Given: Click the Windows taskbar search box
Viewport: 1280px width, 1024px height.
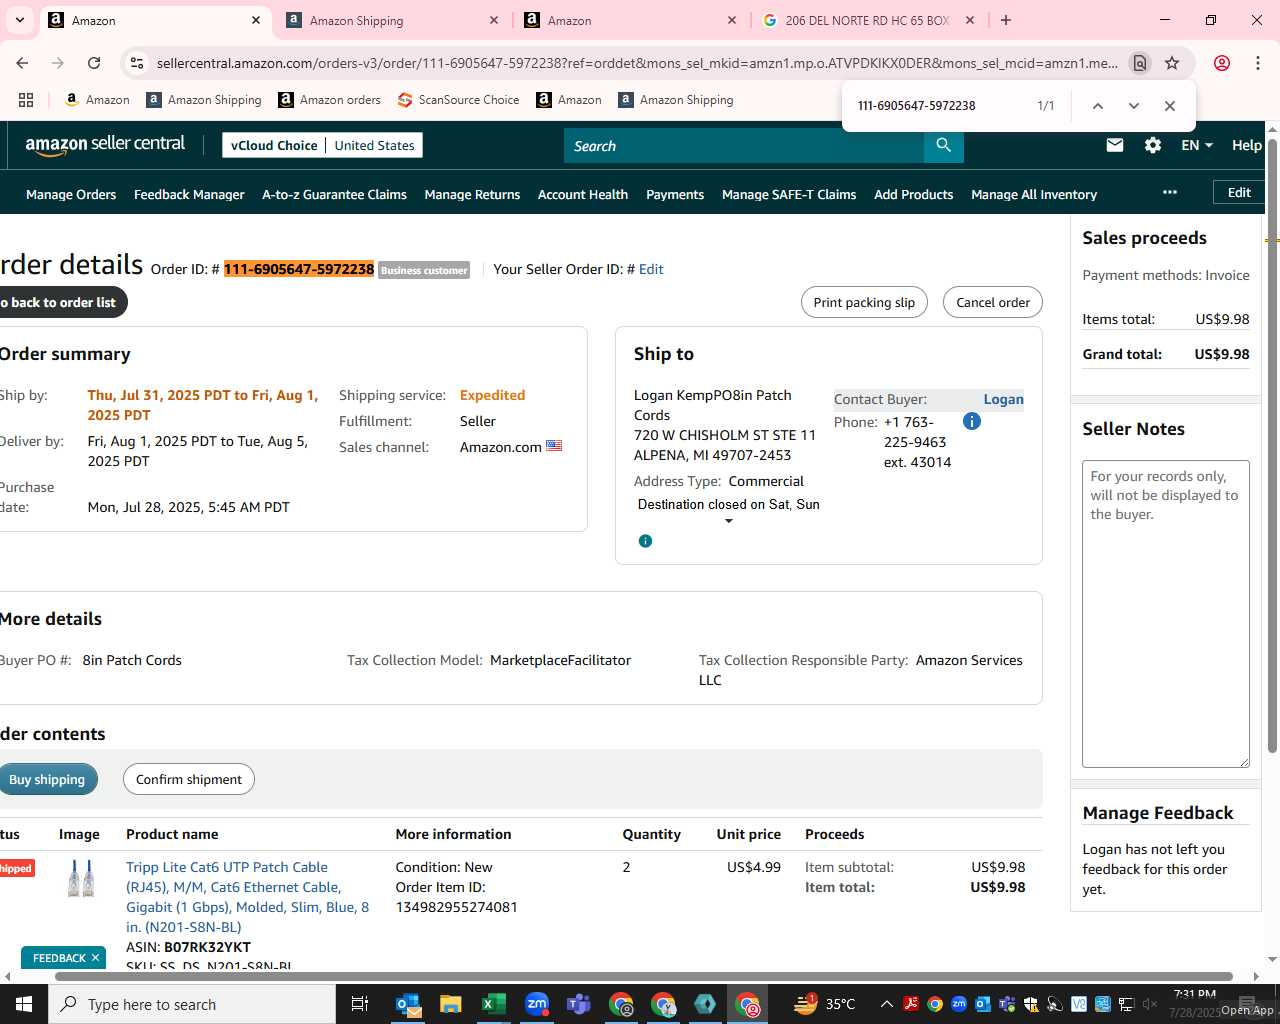Looking at the screenshot, I should pyautogui.click(x=192, y=1004).
